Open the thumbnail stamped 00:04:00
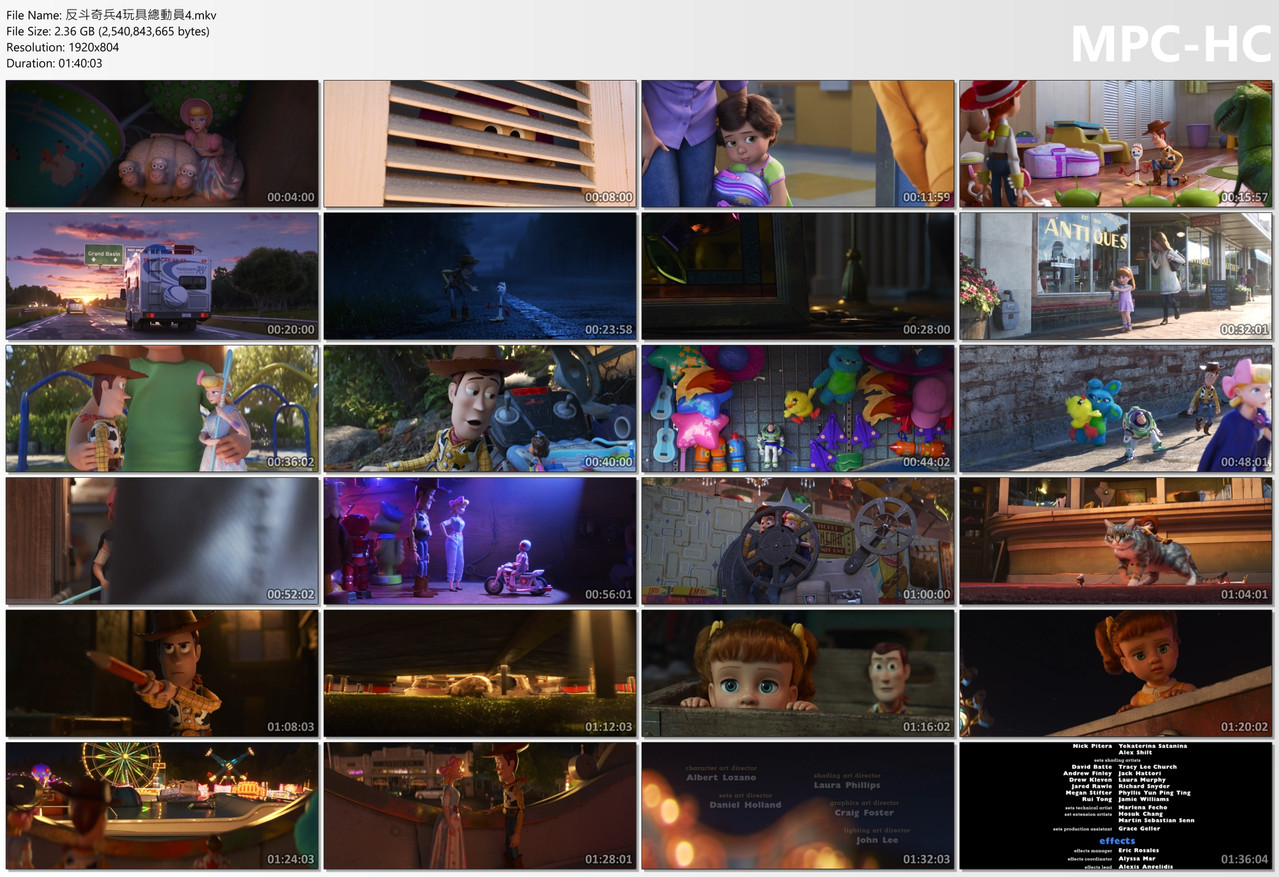The height and width of the screenshot is (877, 1279). (x=162, y=144)
